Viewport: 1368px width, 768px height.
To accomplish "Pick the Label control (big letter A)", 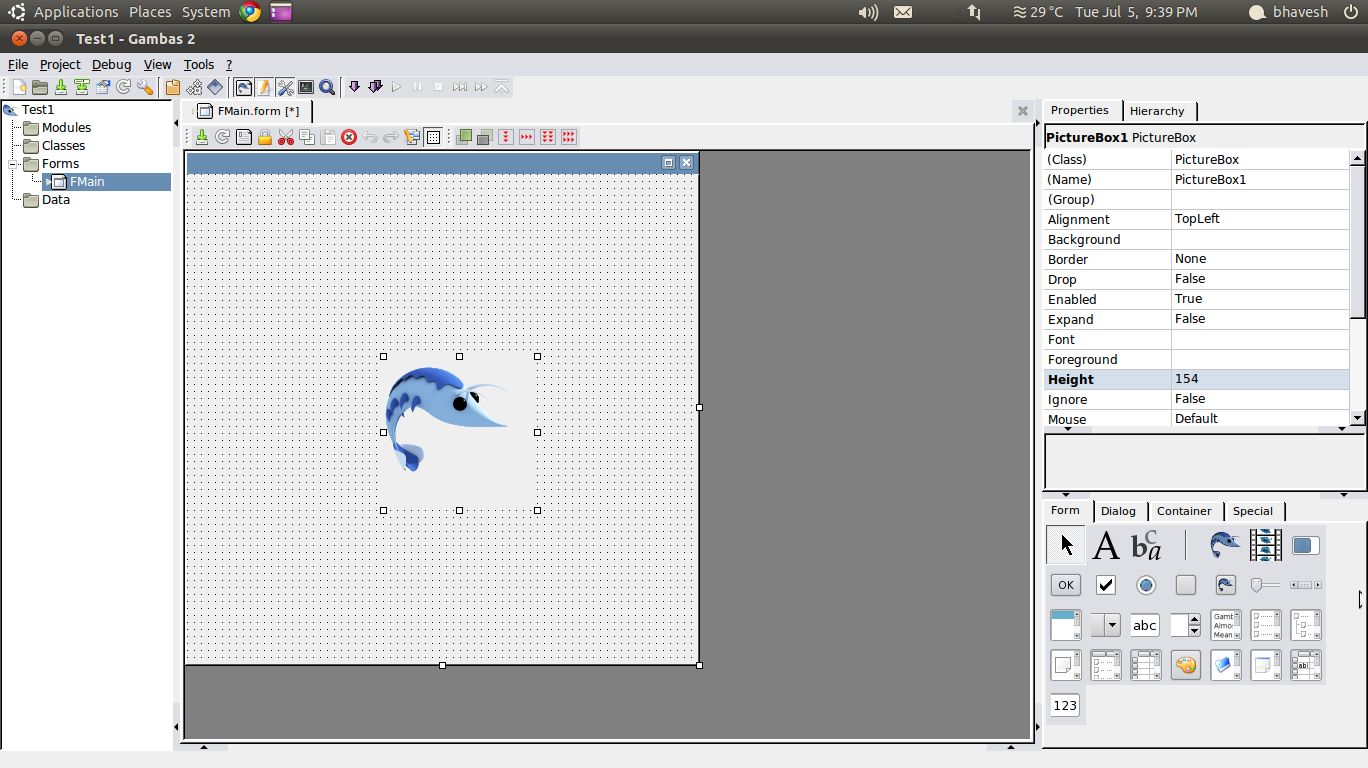I will [1105, 545].
